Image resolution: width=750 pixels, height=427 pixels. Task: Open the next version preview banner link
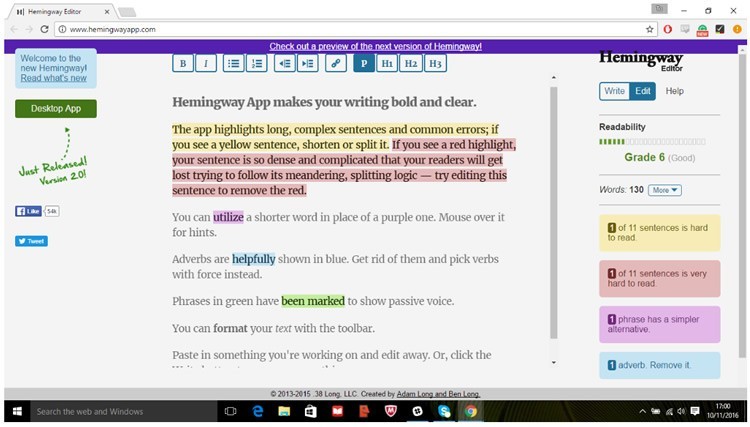375,46
